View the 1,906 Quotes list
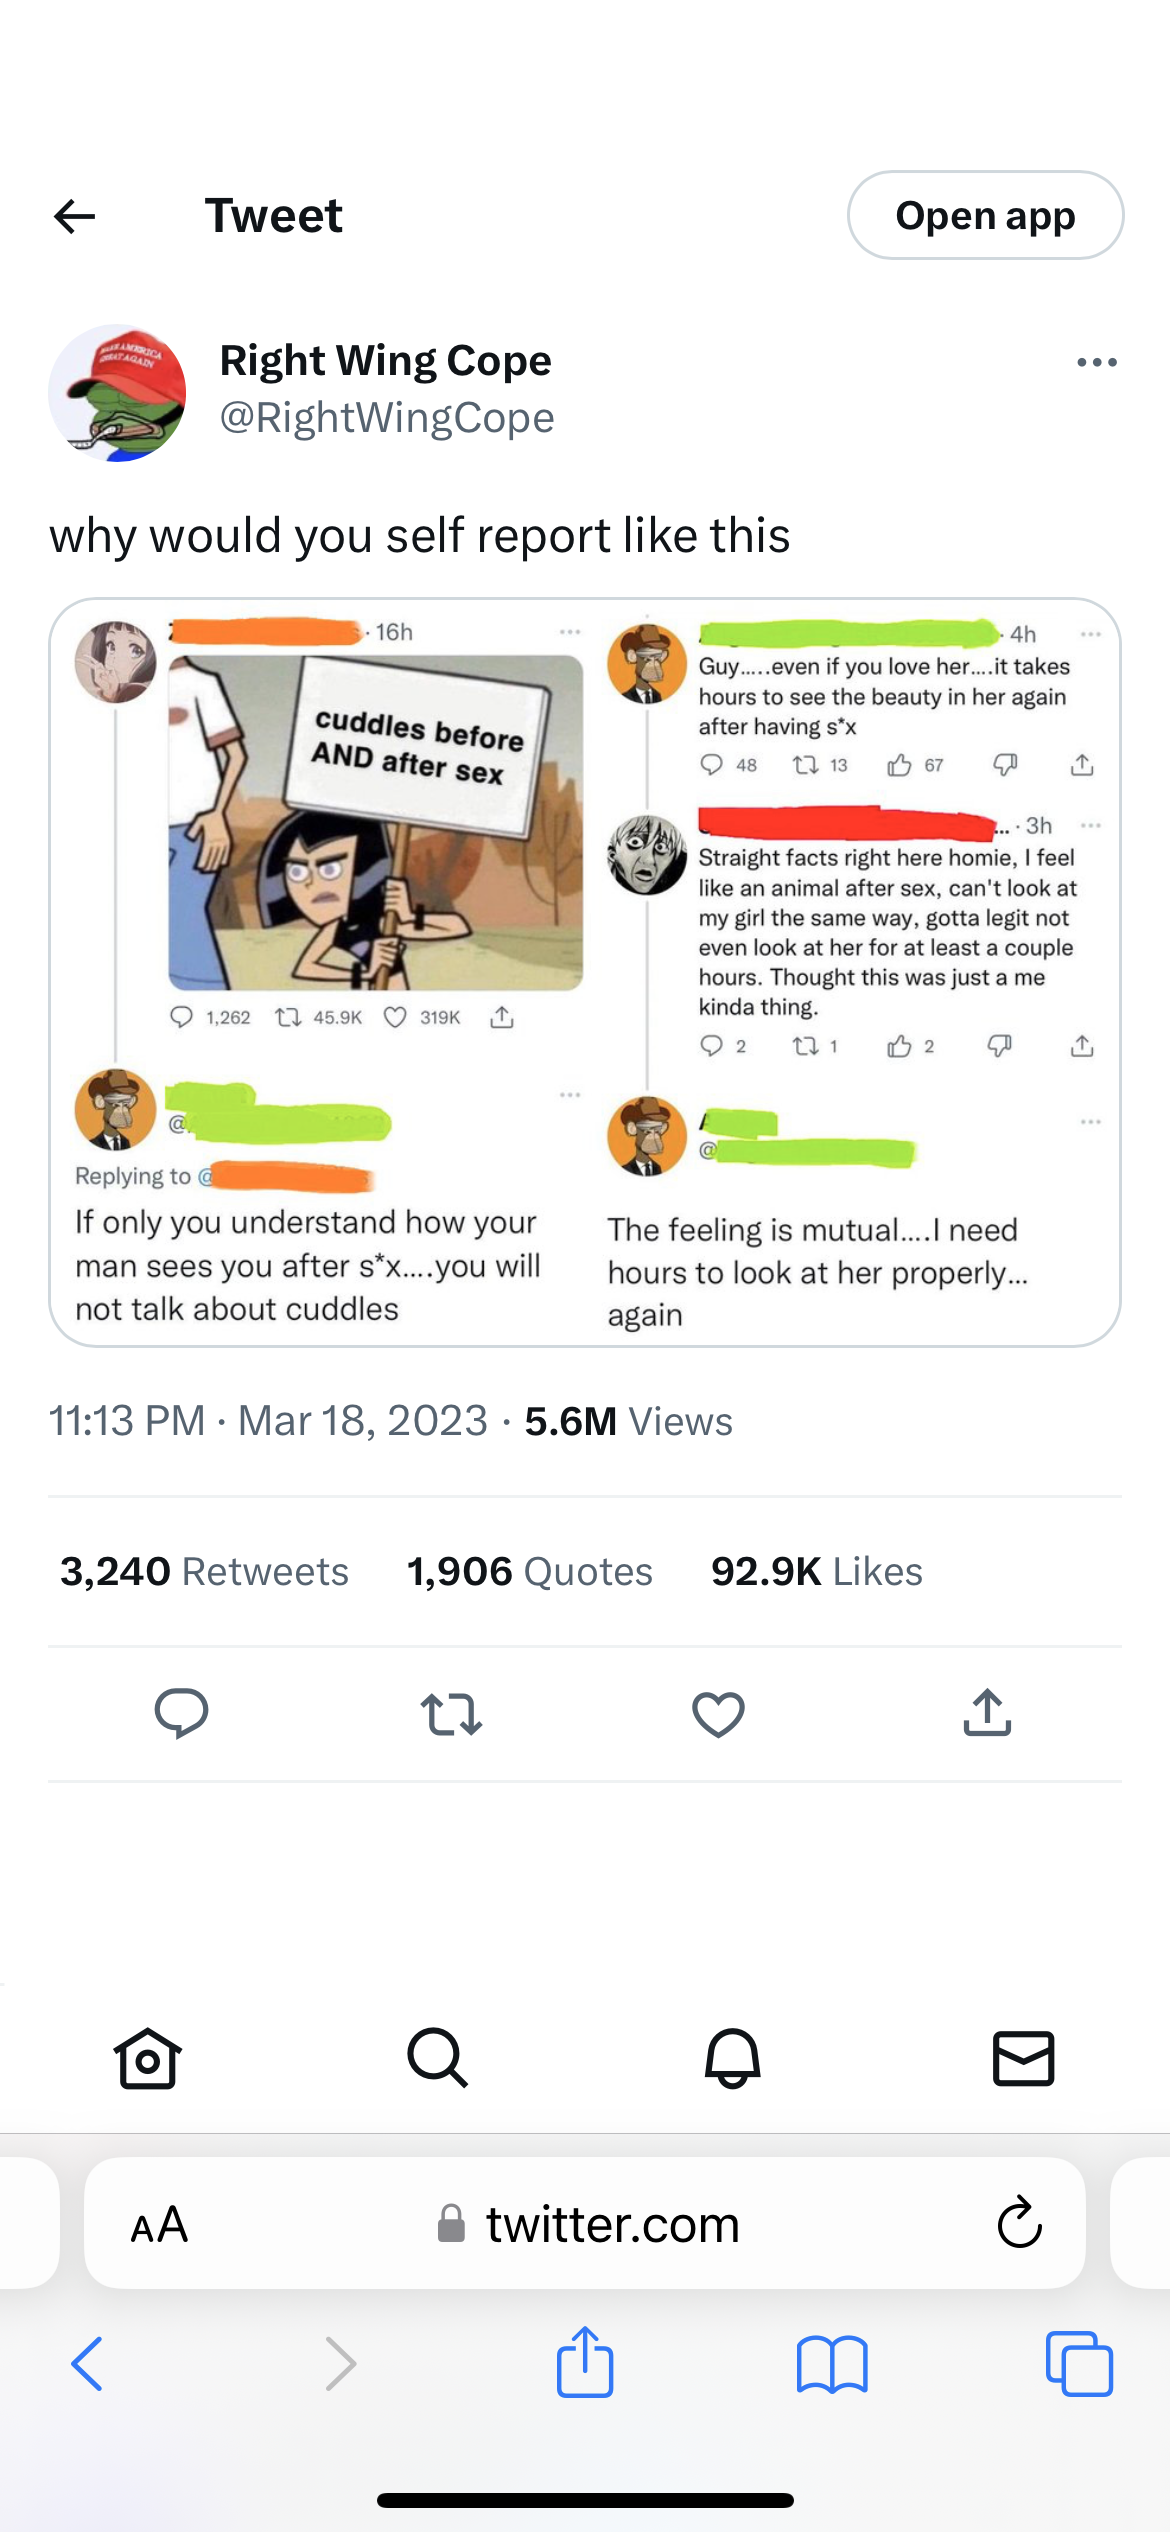Screen dimensions: 1170x2532 [529, 1572]
